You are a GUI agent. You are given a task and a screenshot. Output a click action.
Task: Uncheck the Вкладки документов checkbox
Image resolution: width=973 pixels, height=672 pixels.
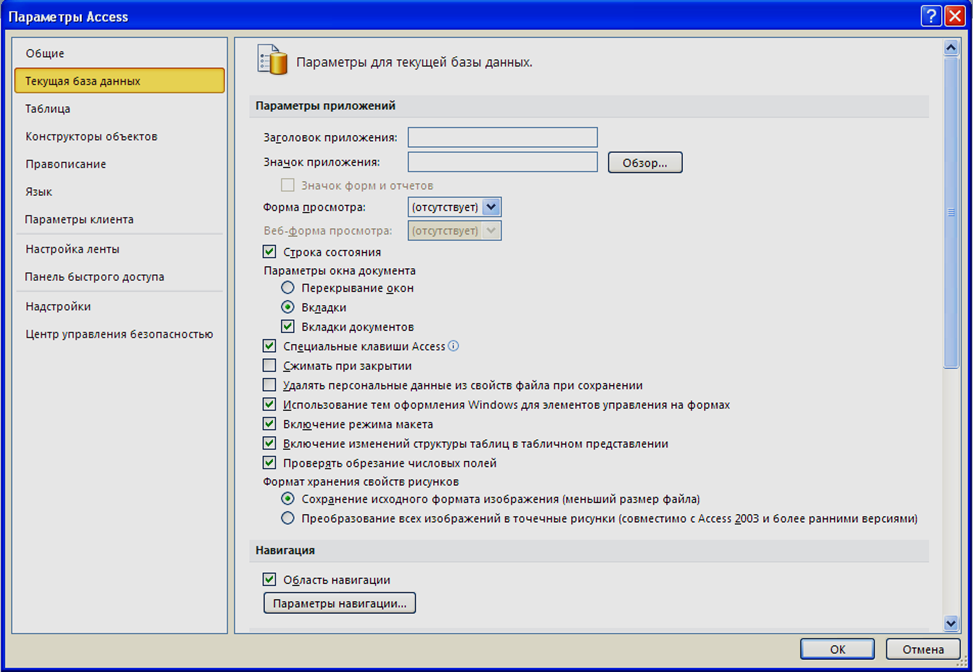pos(288,326)
